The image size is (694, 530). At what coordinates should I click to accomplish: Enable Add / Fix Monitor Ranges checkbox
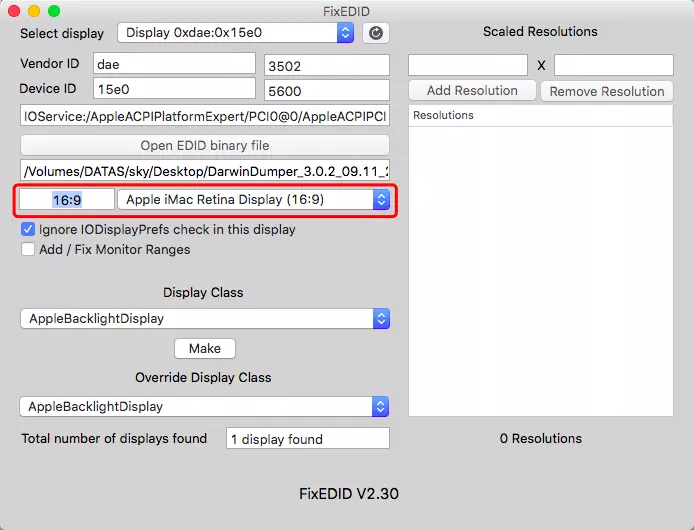click(x=28, y=249)
